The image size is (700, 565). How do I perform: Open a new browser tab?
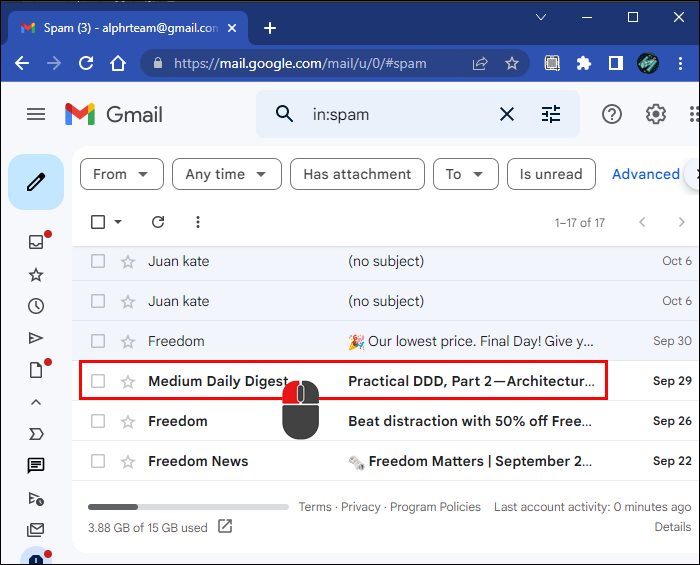tap(269, 28)
